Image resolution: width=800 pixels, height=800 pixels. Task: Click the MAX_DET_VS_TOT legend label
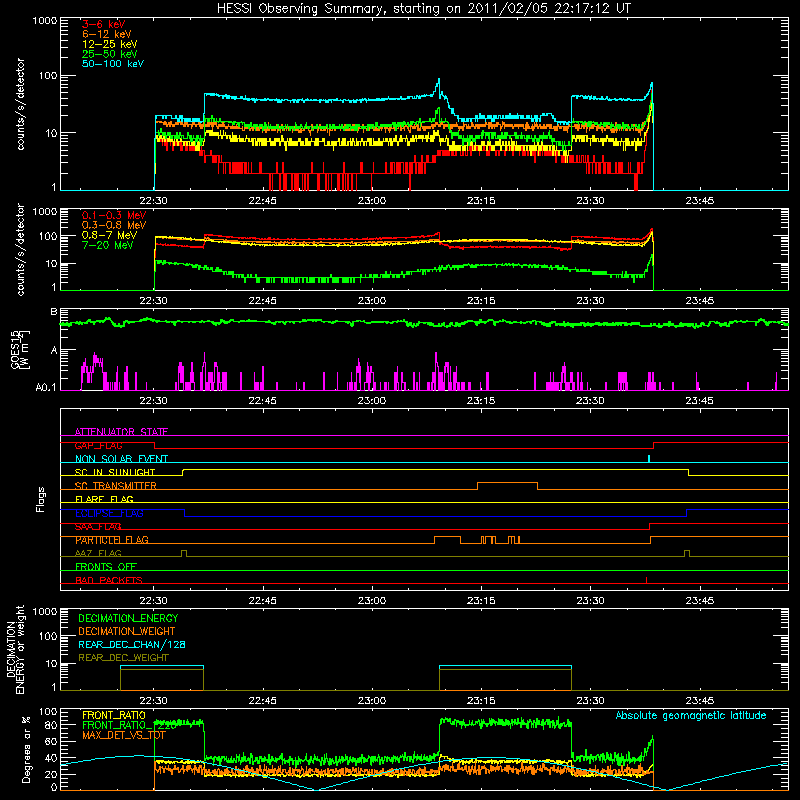[124, 735]
